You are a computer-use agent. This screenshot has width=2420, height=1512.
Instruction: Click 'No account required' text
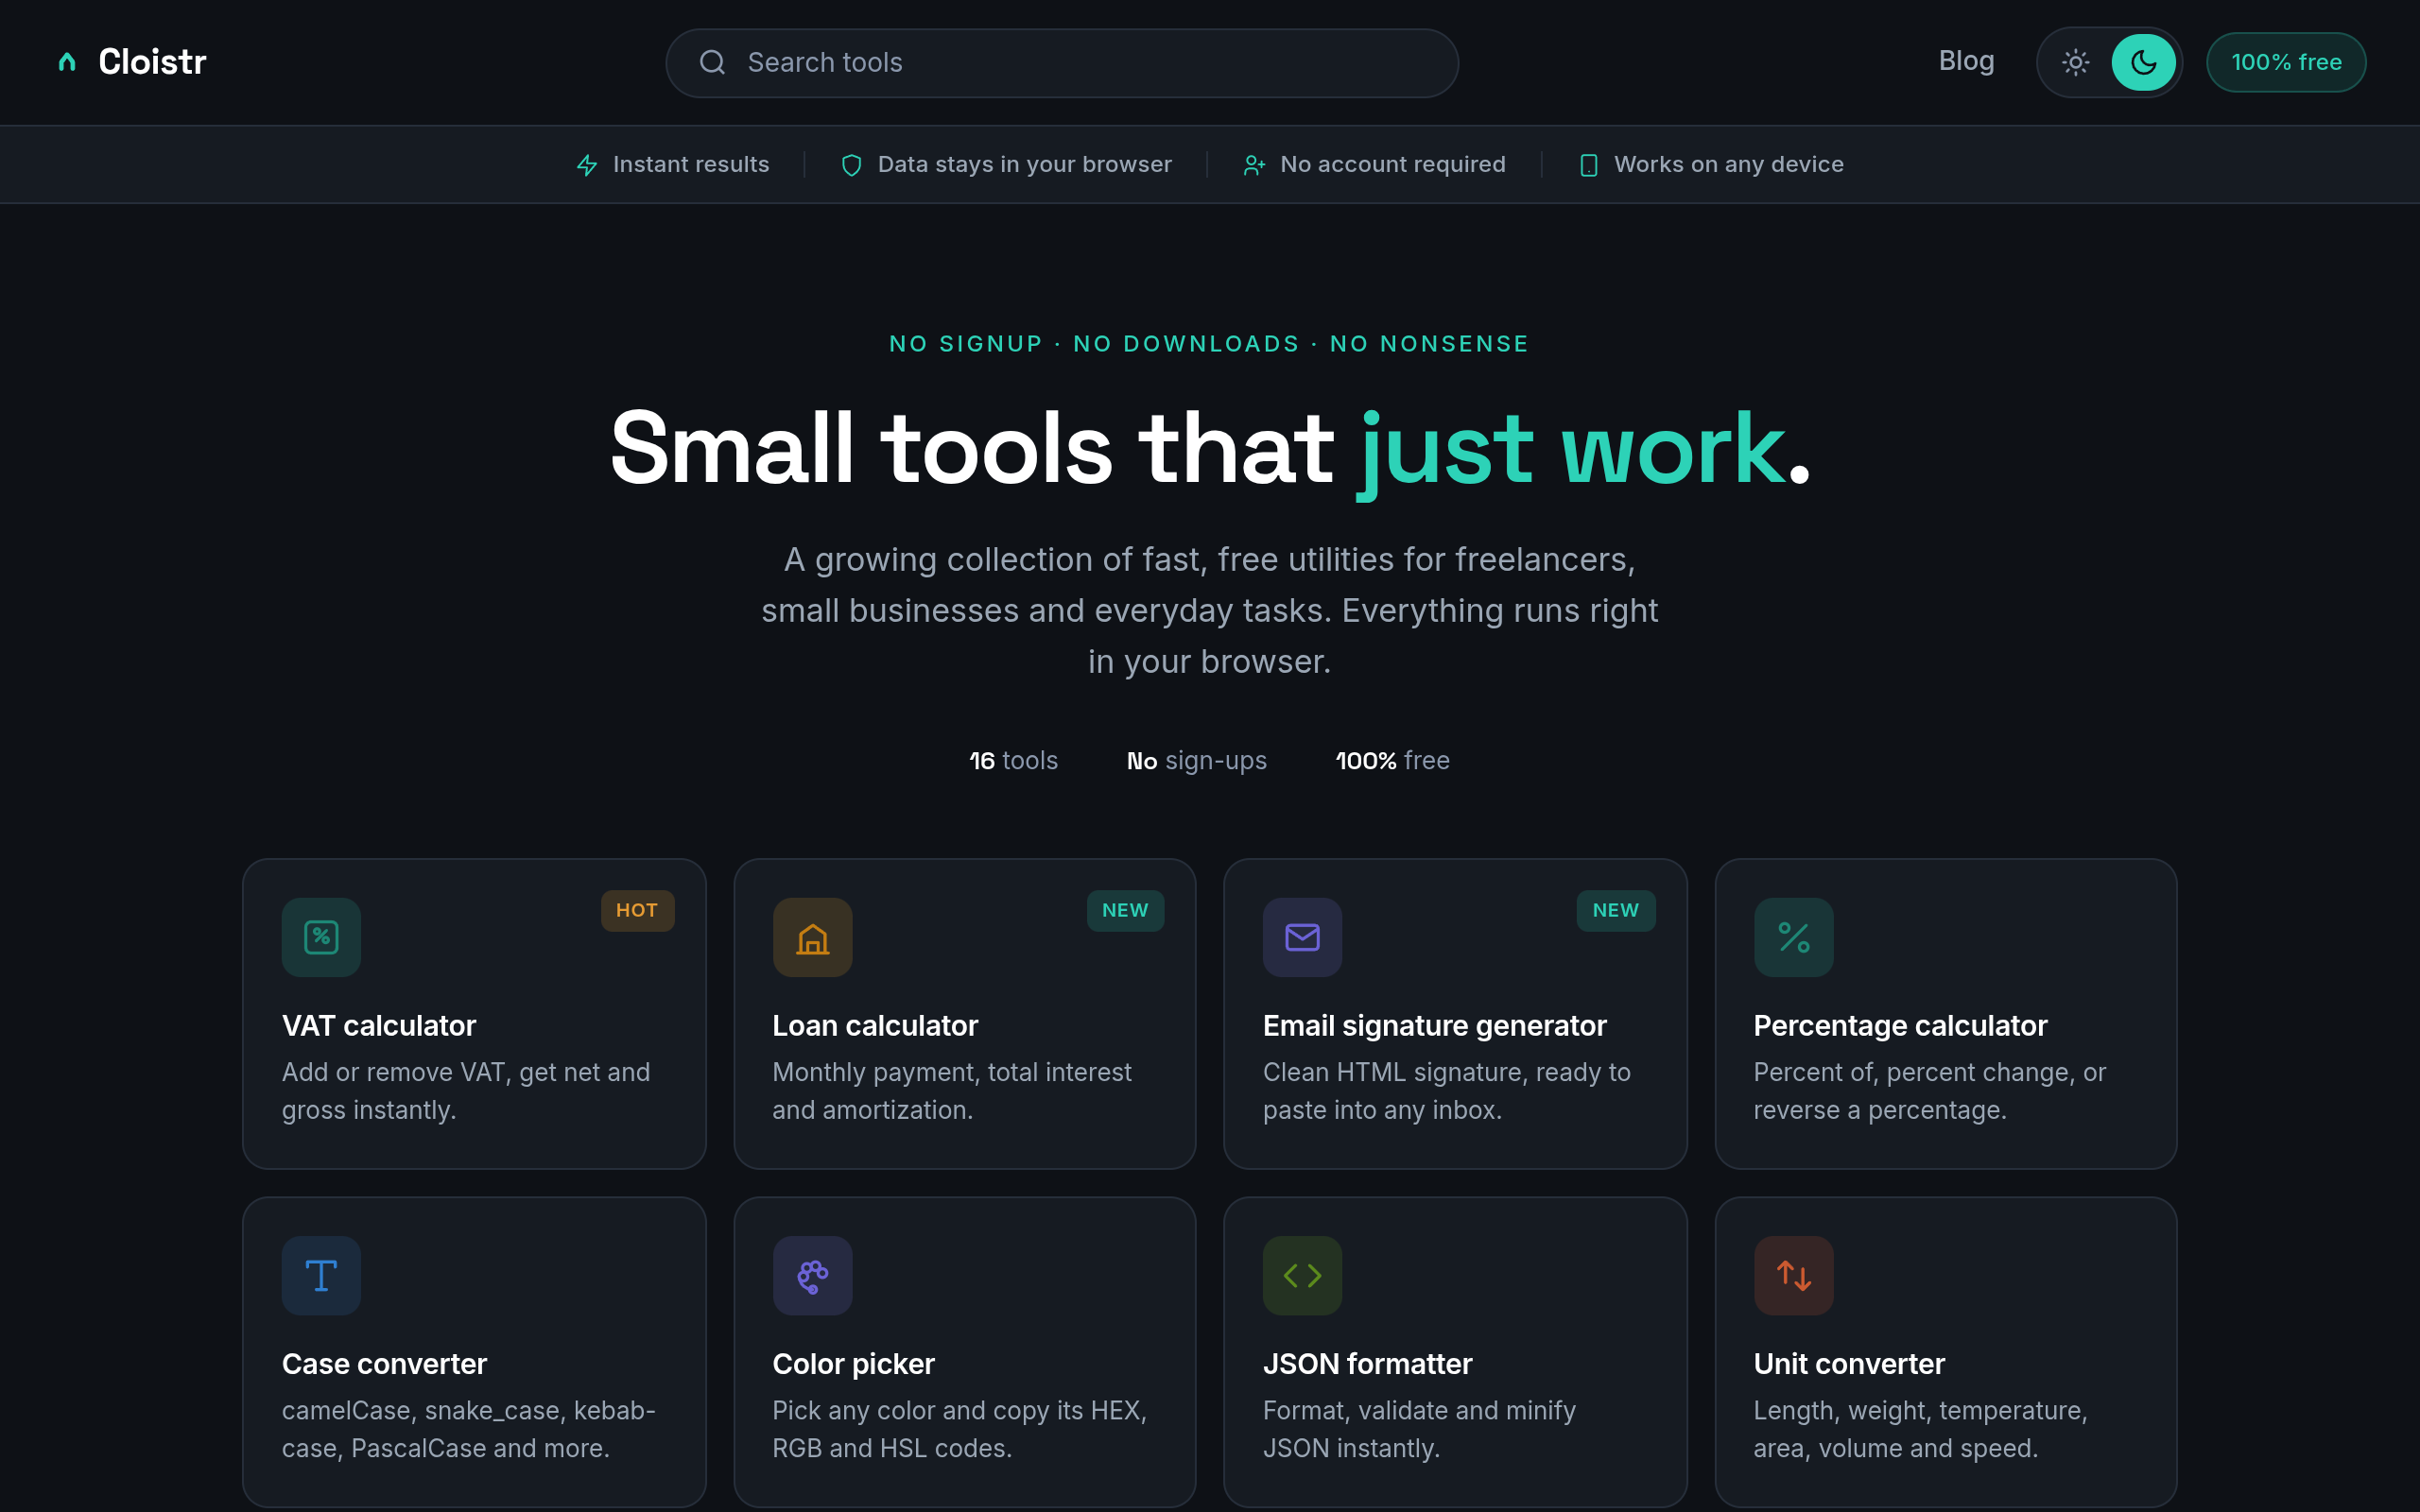click(1392, 164)
